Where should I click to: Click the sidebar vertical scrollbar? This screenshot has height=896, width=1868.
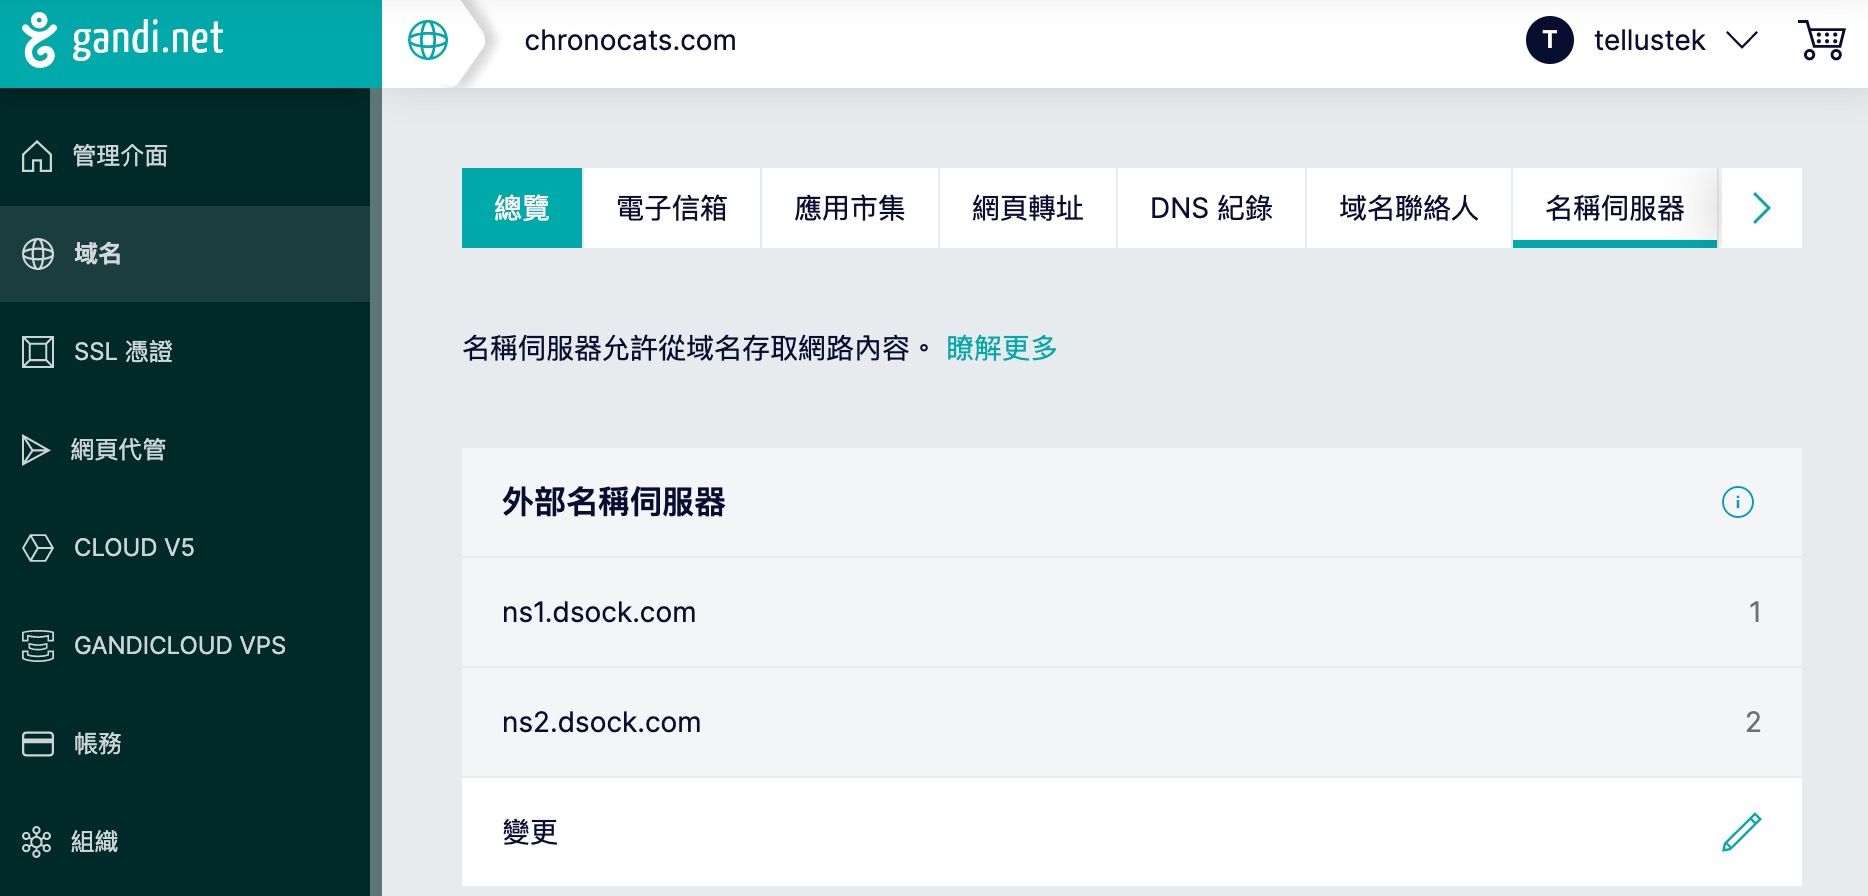[x=376, y=492]
